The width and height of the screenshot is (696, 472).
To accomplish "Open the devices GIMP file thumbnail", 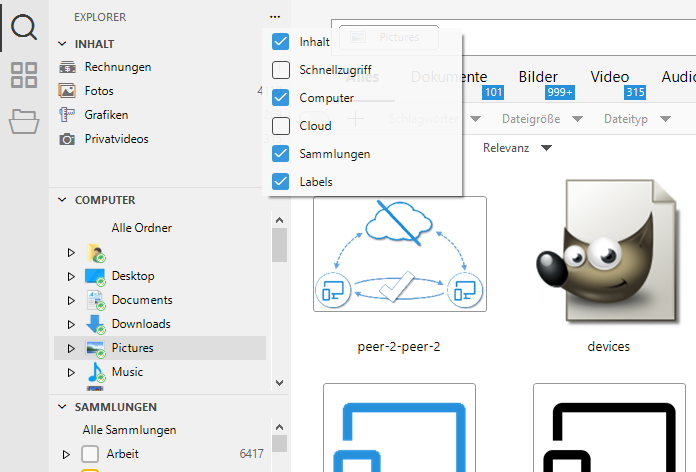I will pyautogui.click(x=609, y=251).
